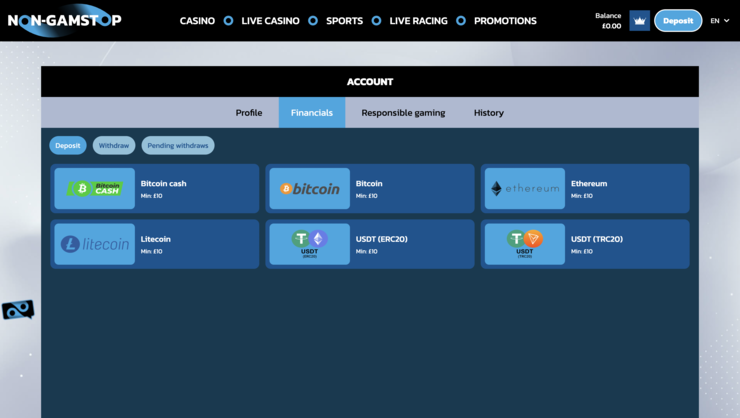Select the Bitcoin Cash logo tile
The image size is (740, 418).
coord(94,189)
